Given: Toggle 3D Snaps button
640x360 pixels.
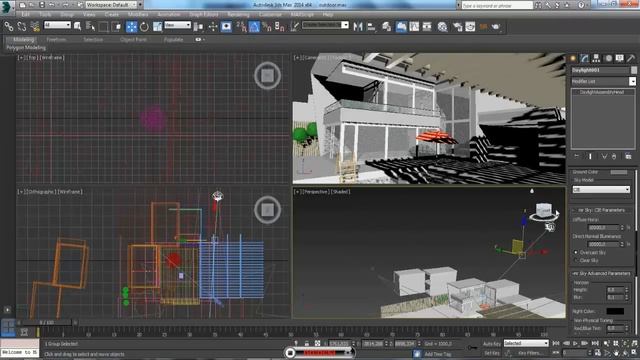Looking at the screenshot, I should click(x=241, y=27).
